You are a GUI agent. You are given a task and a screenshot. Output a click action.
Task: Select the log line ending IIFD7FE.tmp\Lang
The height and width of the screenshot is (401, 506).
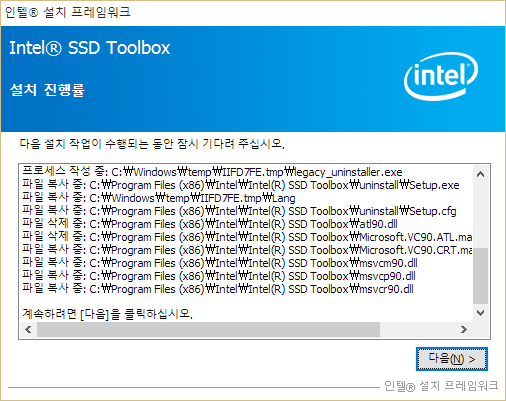[x=159, y=198]
